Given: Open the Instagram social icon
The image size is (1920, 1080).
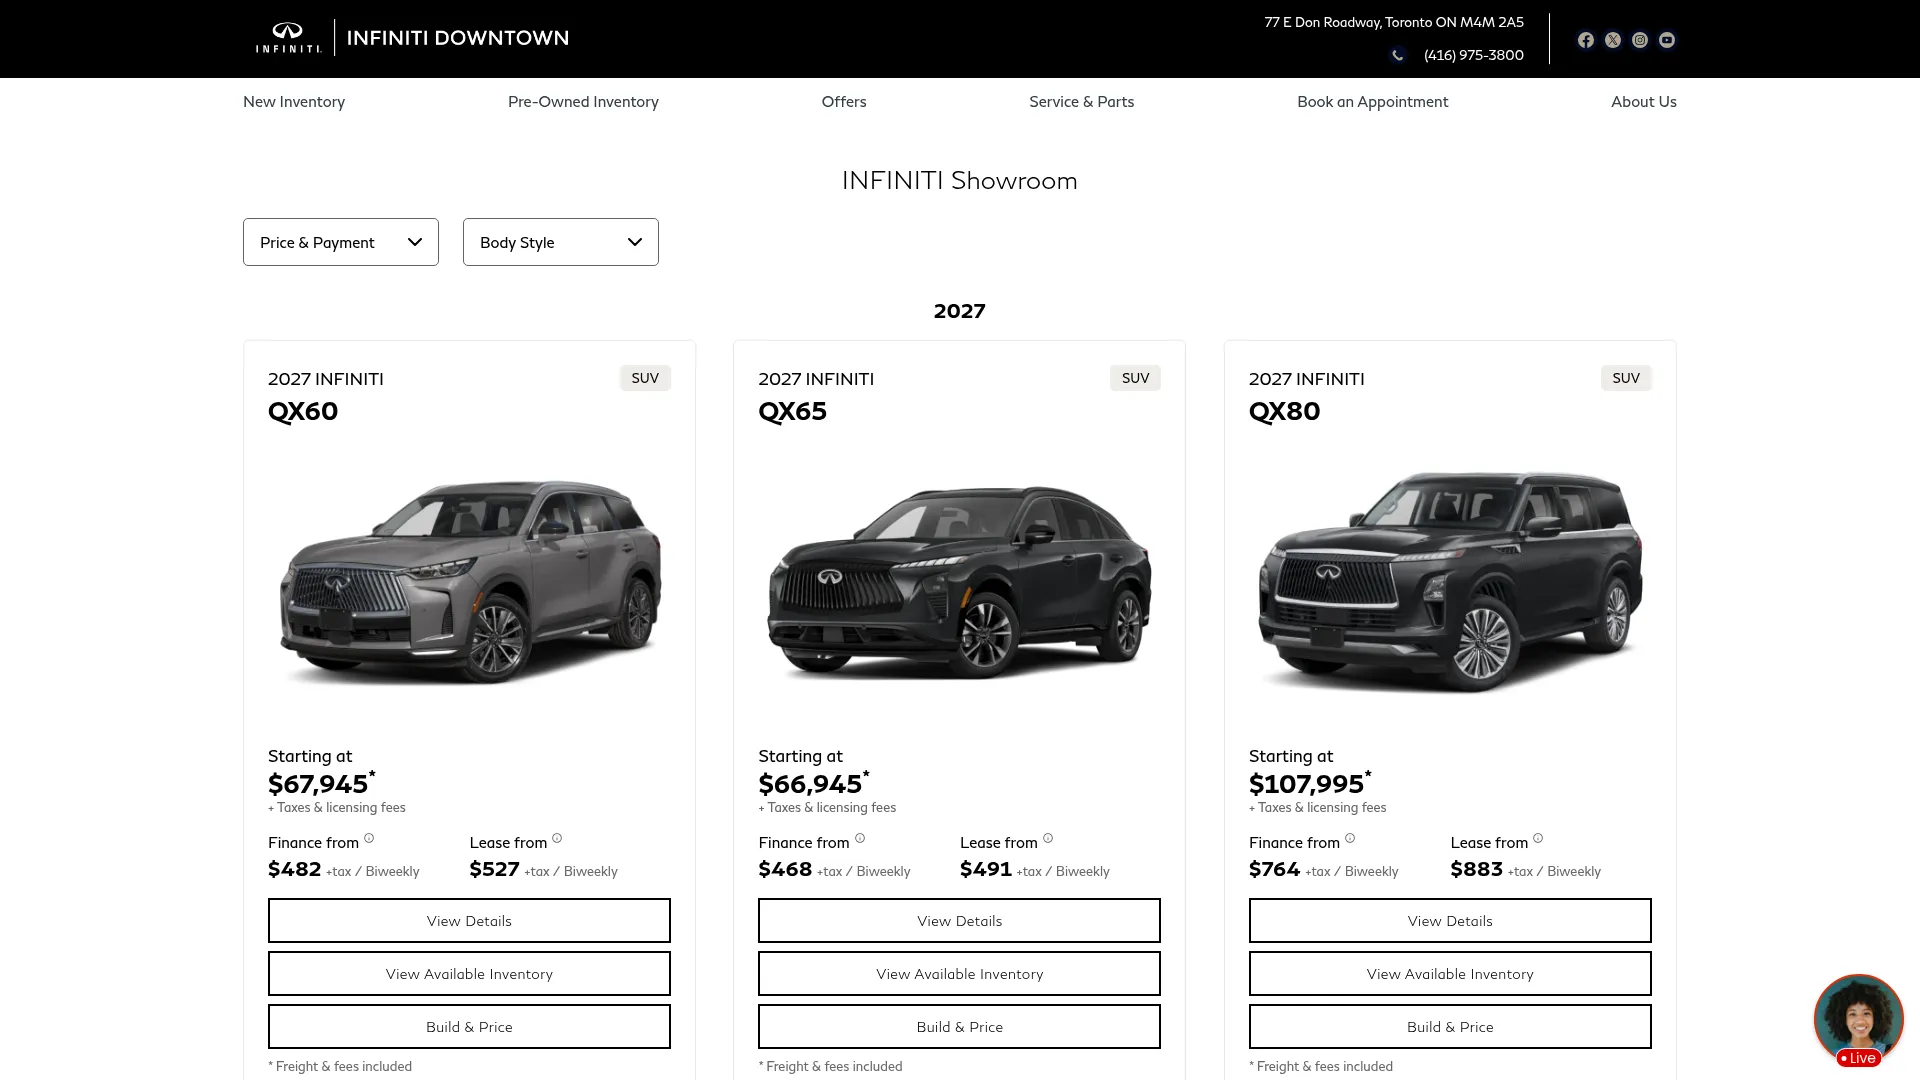Looking at the screenshot, I should (1640, 40).
